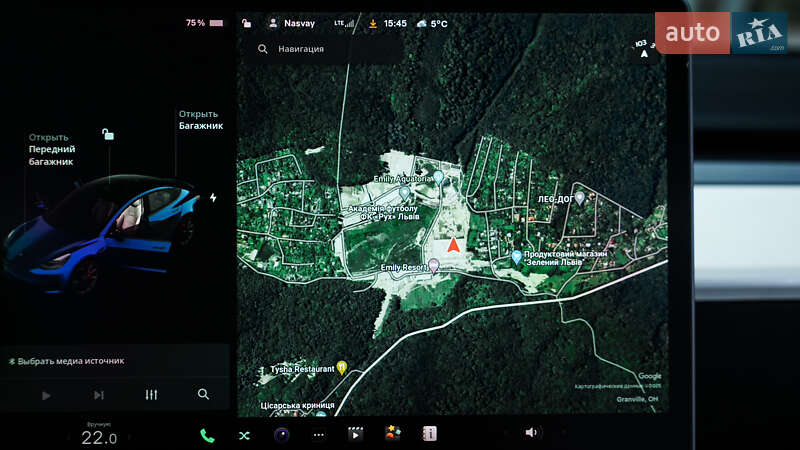Viewport: 800px width, 450px height.
Task: Tap the 22.0 cabin temperature
Action: (x=99, y=438)
